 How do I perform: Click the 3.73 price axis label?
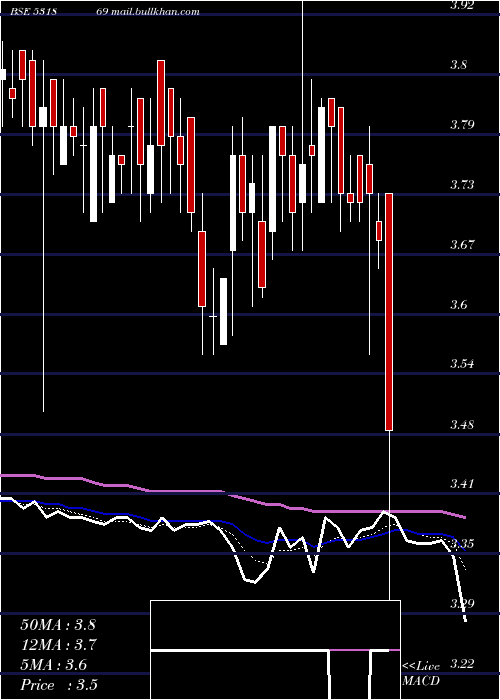[461, 184]
